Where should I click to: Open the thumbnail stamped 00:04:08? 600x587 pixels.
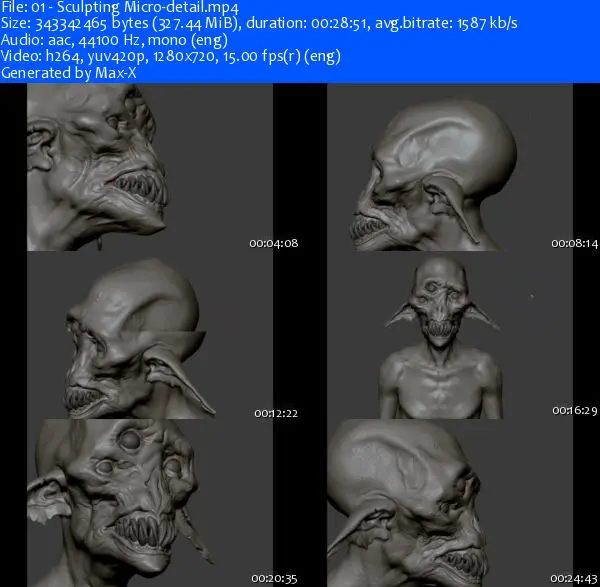coord(150,167)
